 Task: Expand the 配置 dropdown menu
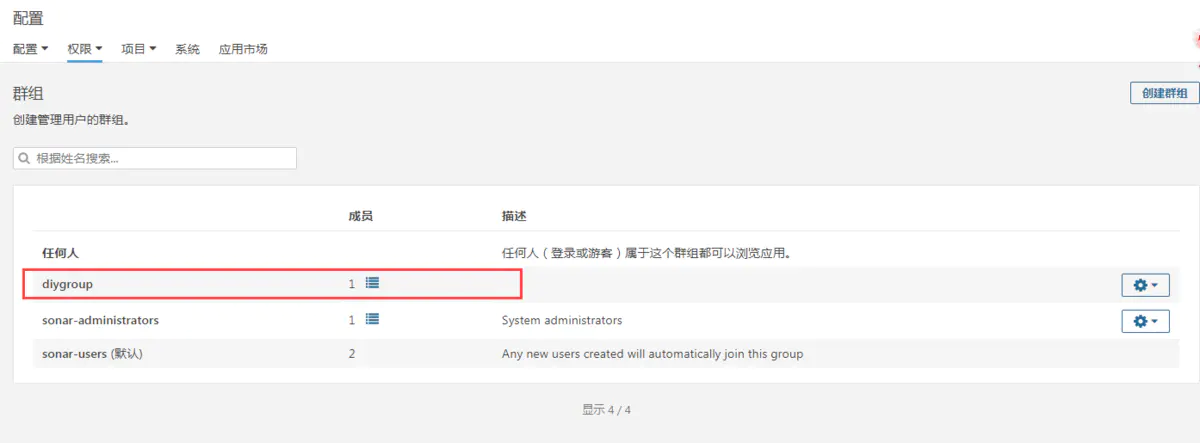pos(31,48)
